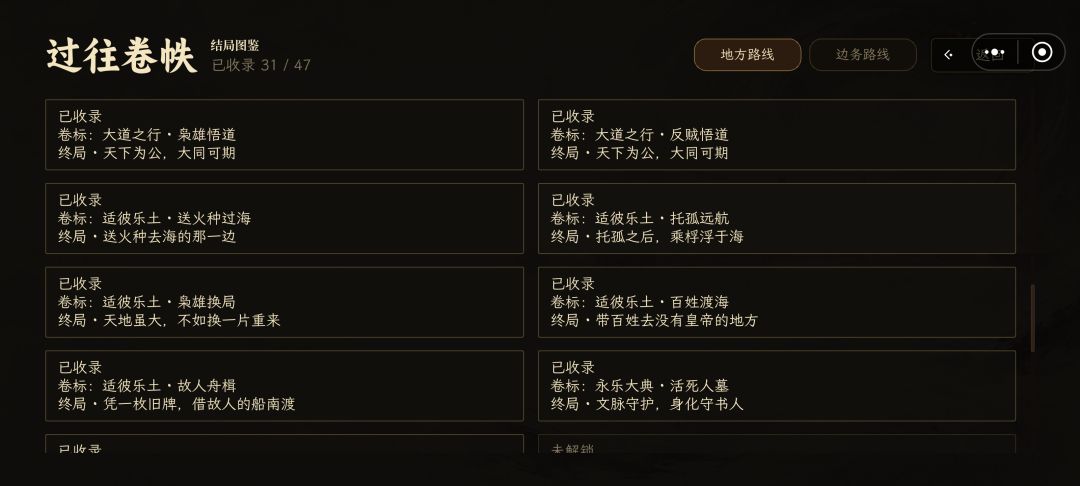Open the 大道之行·反贼悟道 ending card
Image resolution: width=1080 pixels, height=486 pixels.
[x=776, y=134]
